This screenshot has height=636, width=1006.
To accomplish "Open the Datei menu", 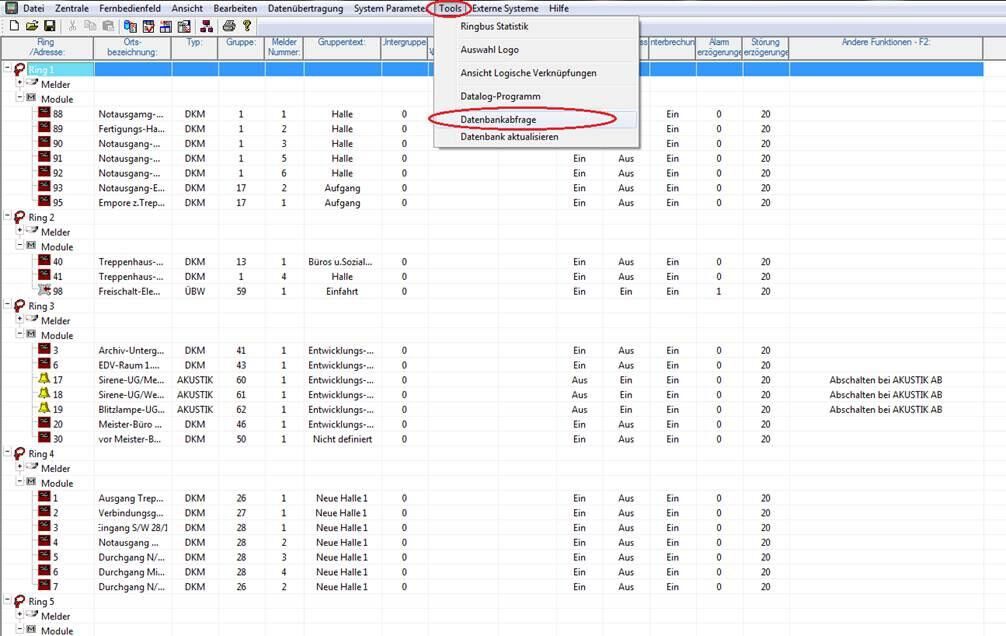I will pyautogui.click(x=33, y=8).
